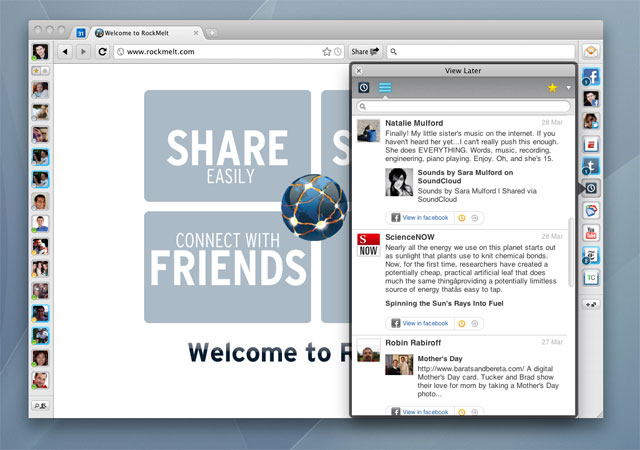Toggle all friends list filter beside star

(x=45, y=71)
